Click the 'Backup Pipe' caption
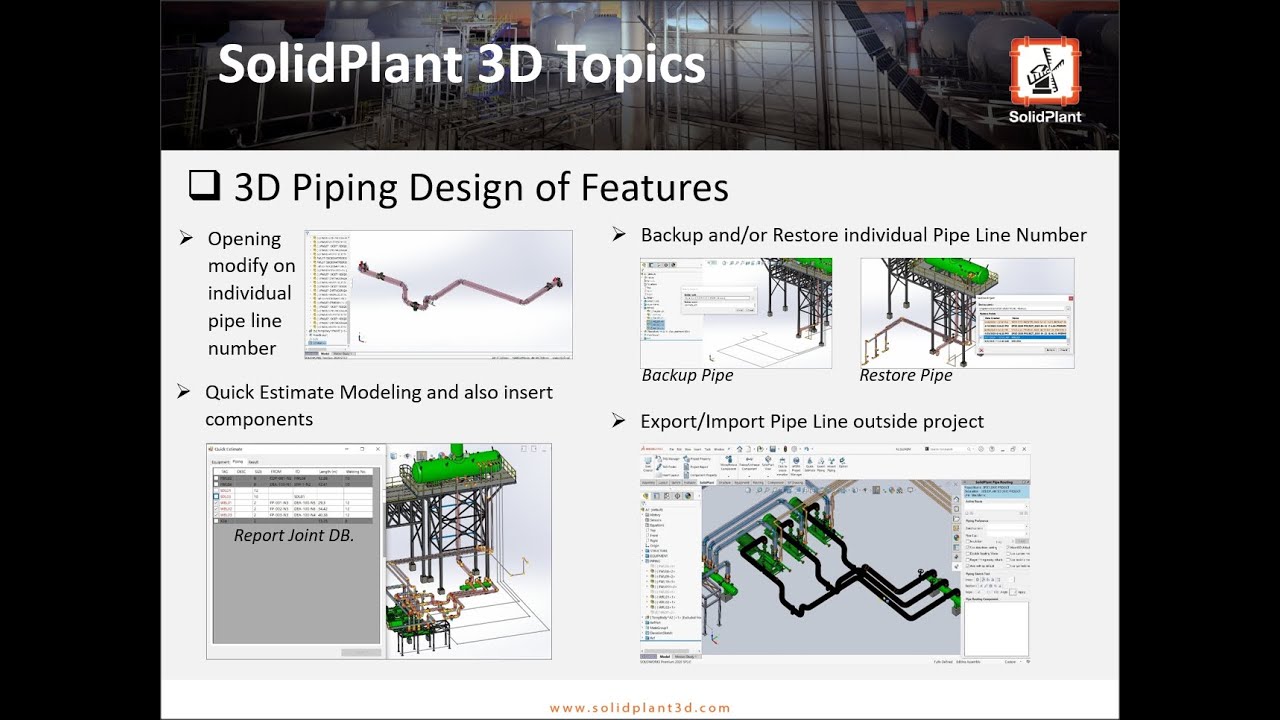1280x720 pixels. point(687,376)
